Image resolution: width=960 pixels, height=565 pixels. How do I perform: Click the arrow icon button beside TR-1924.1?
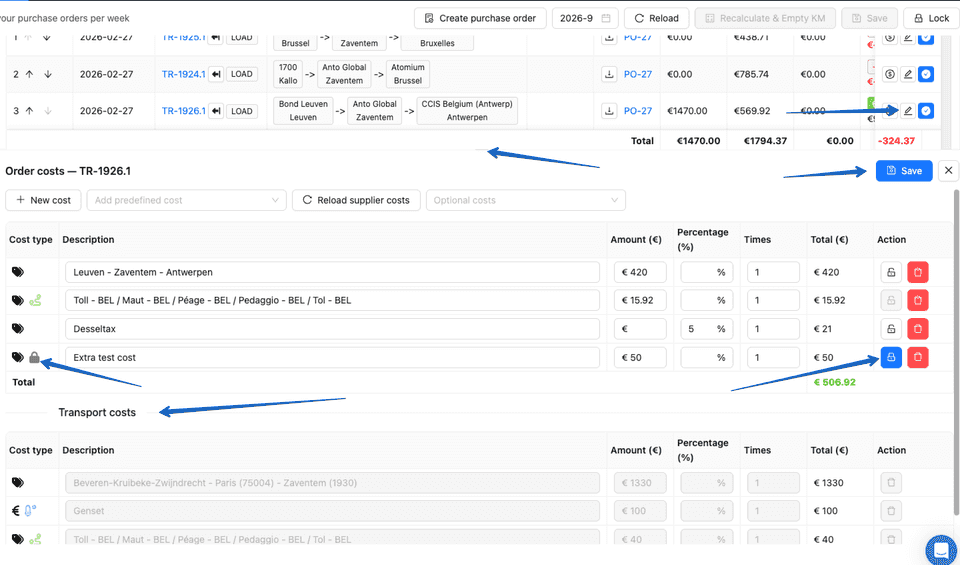[x=216, y=74]
